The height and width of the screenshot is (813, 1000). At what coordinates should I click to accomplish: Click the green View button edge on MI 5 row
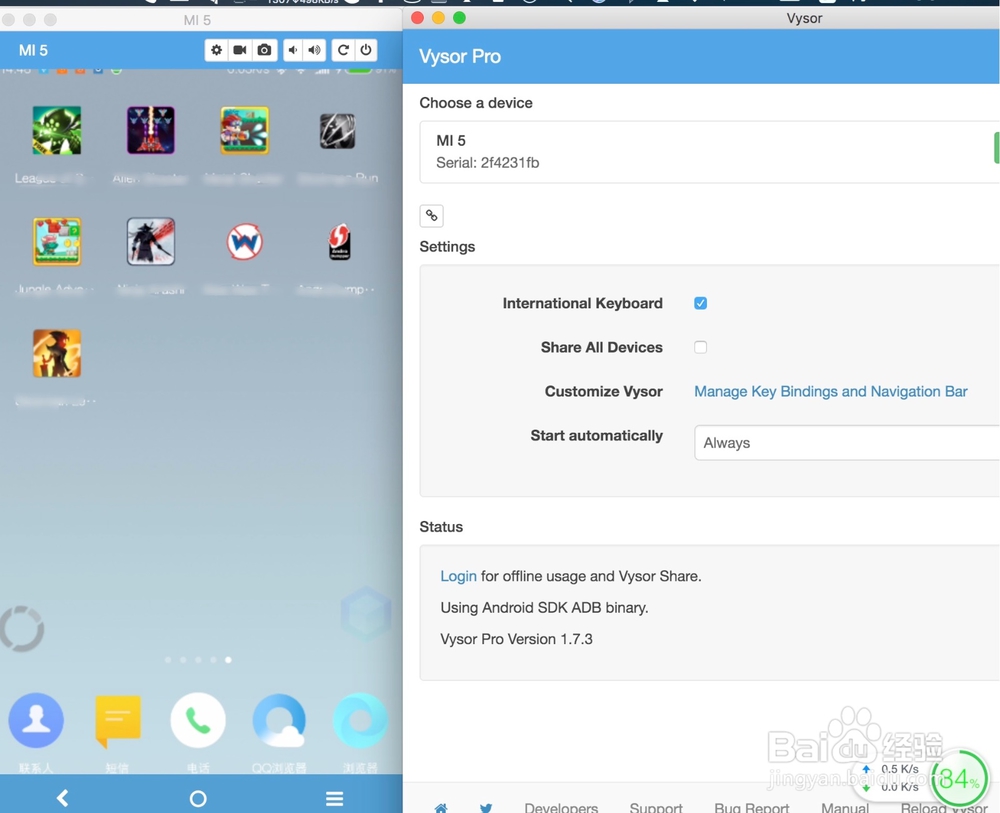[996, 148]
